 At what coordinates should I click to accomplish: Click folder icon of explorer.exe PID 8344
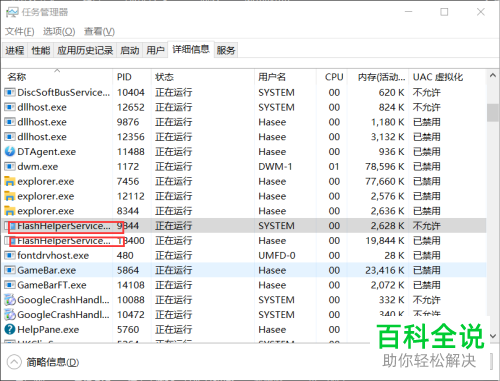[10, 211]
